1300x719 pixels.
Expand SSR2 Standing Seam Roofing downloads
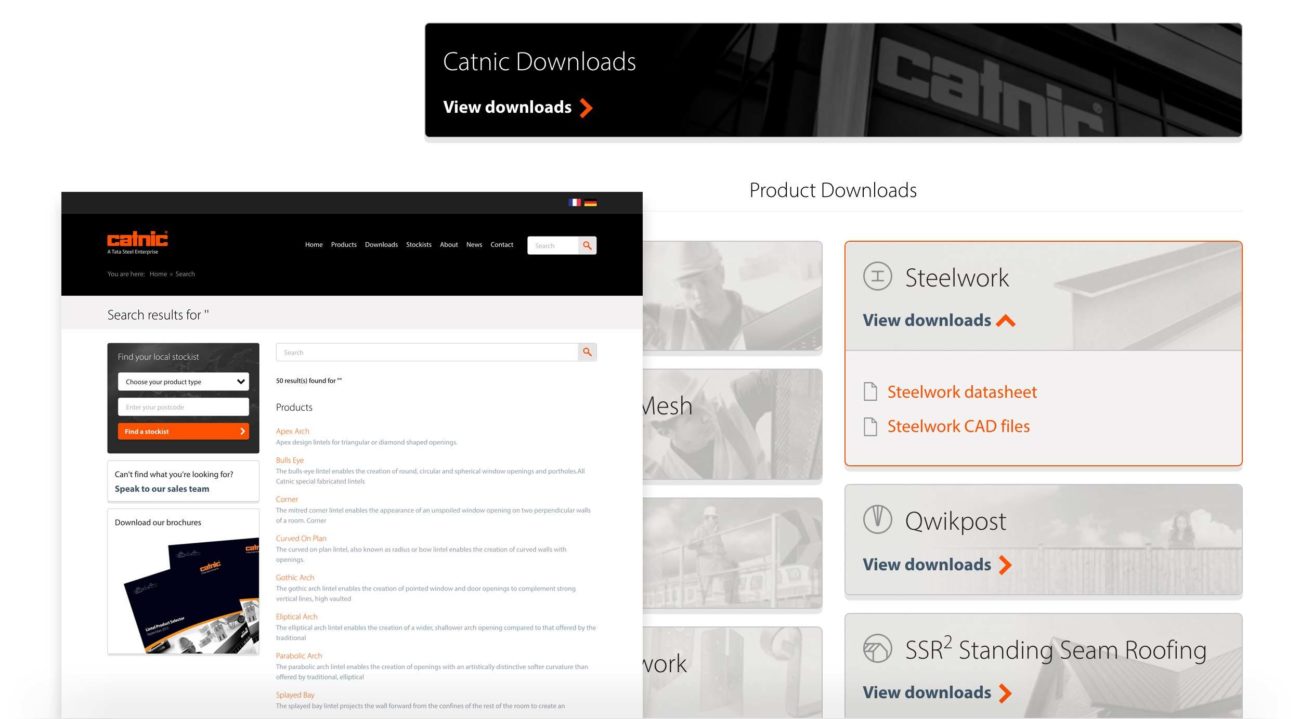pyautogui.click(x=1005, y=693)
